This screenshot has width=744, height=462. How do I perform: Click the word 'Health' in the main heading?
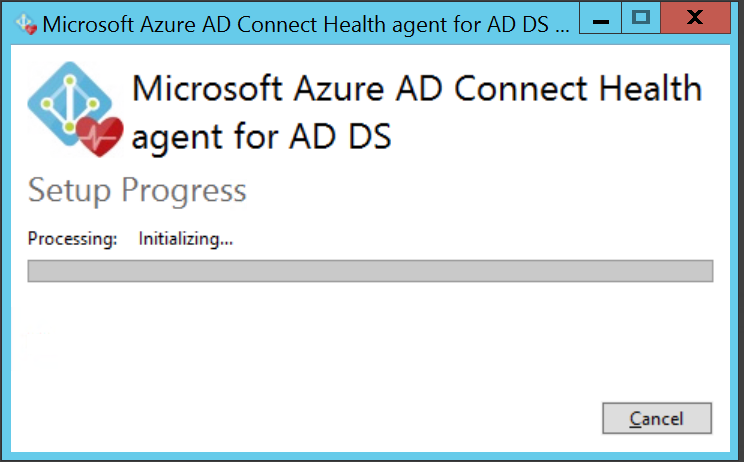pos(648,88)
